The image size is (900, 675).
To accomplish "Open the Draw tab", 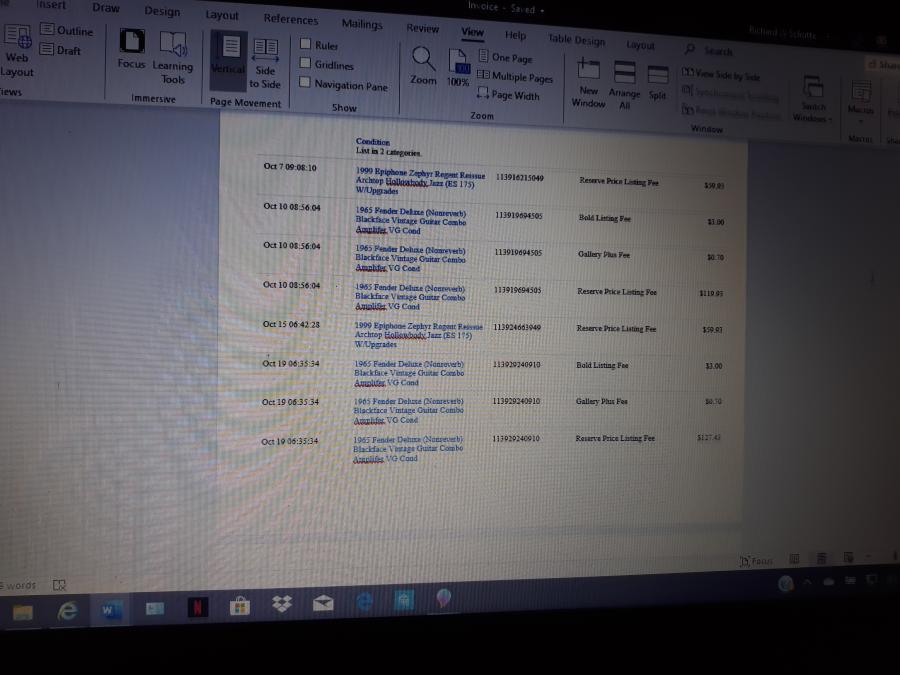I will click(x=106, y=8).
